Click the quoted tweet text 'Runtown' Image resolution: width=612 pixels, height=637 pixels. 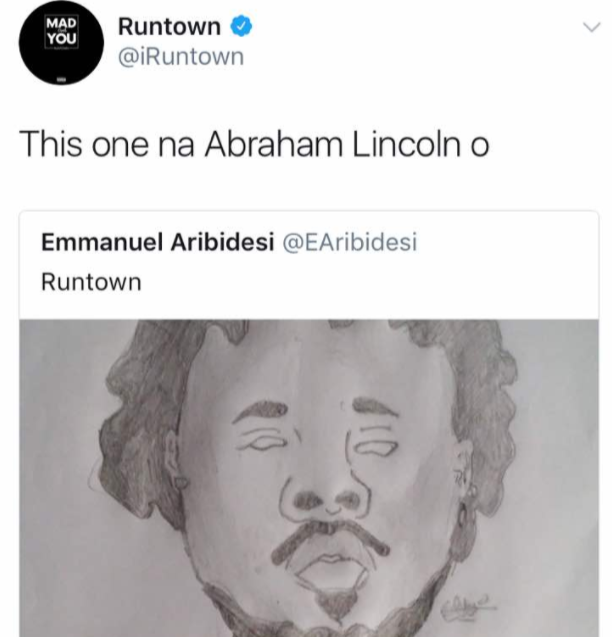click(91, 282)
